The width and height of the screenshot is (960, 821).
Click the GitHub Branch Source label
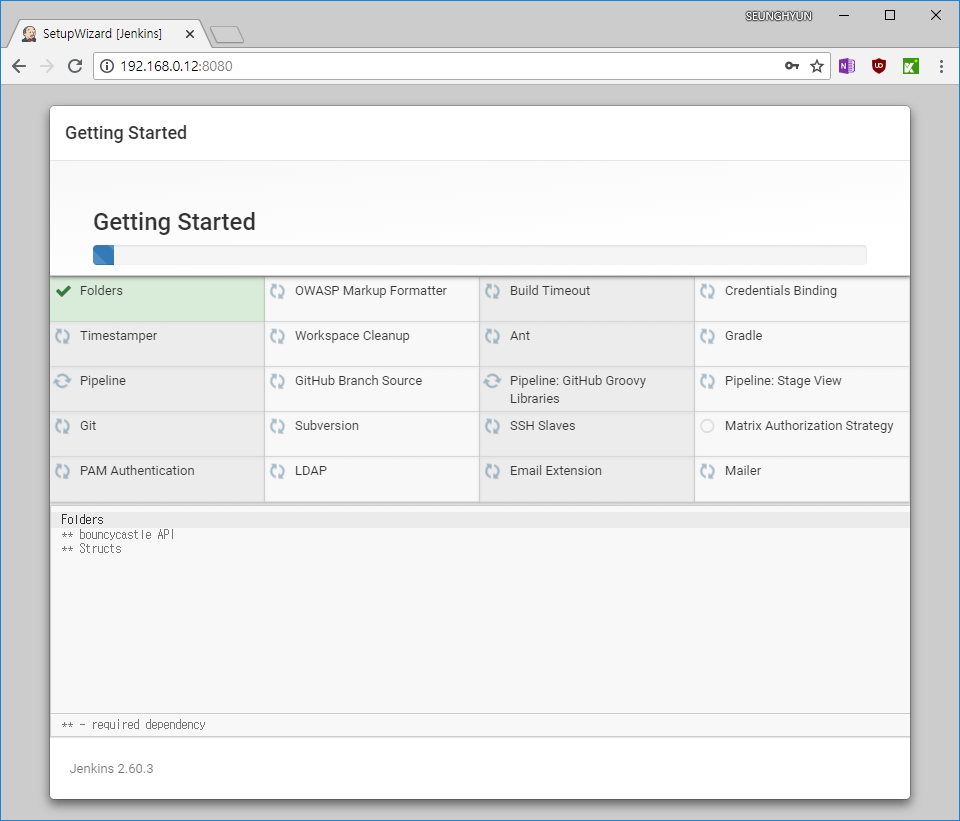pyautogui.click(x=358, y=381)
